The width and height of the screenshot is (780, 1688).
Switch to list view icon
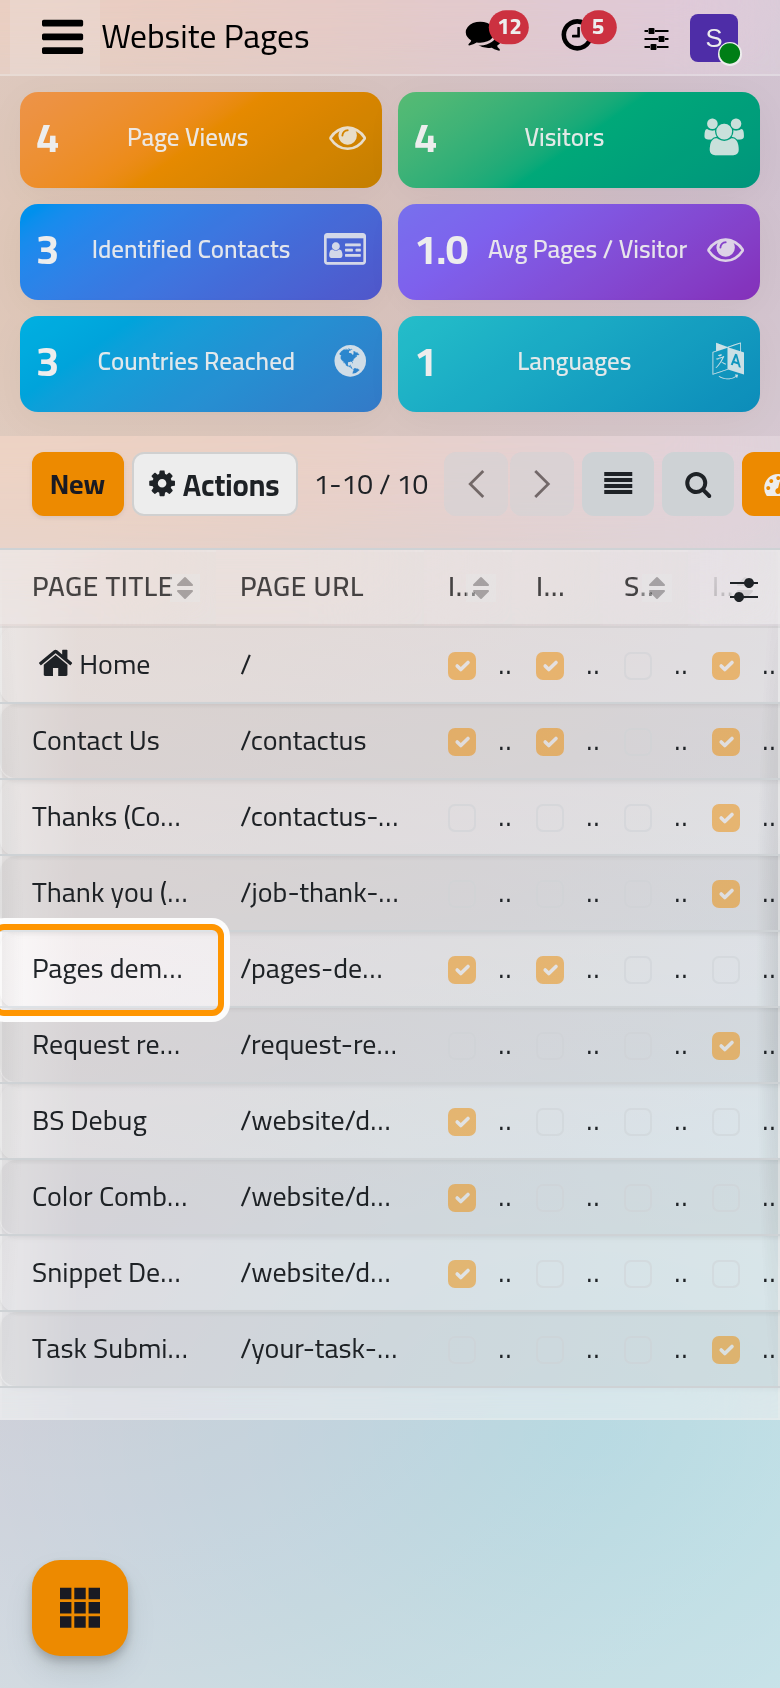618,484
